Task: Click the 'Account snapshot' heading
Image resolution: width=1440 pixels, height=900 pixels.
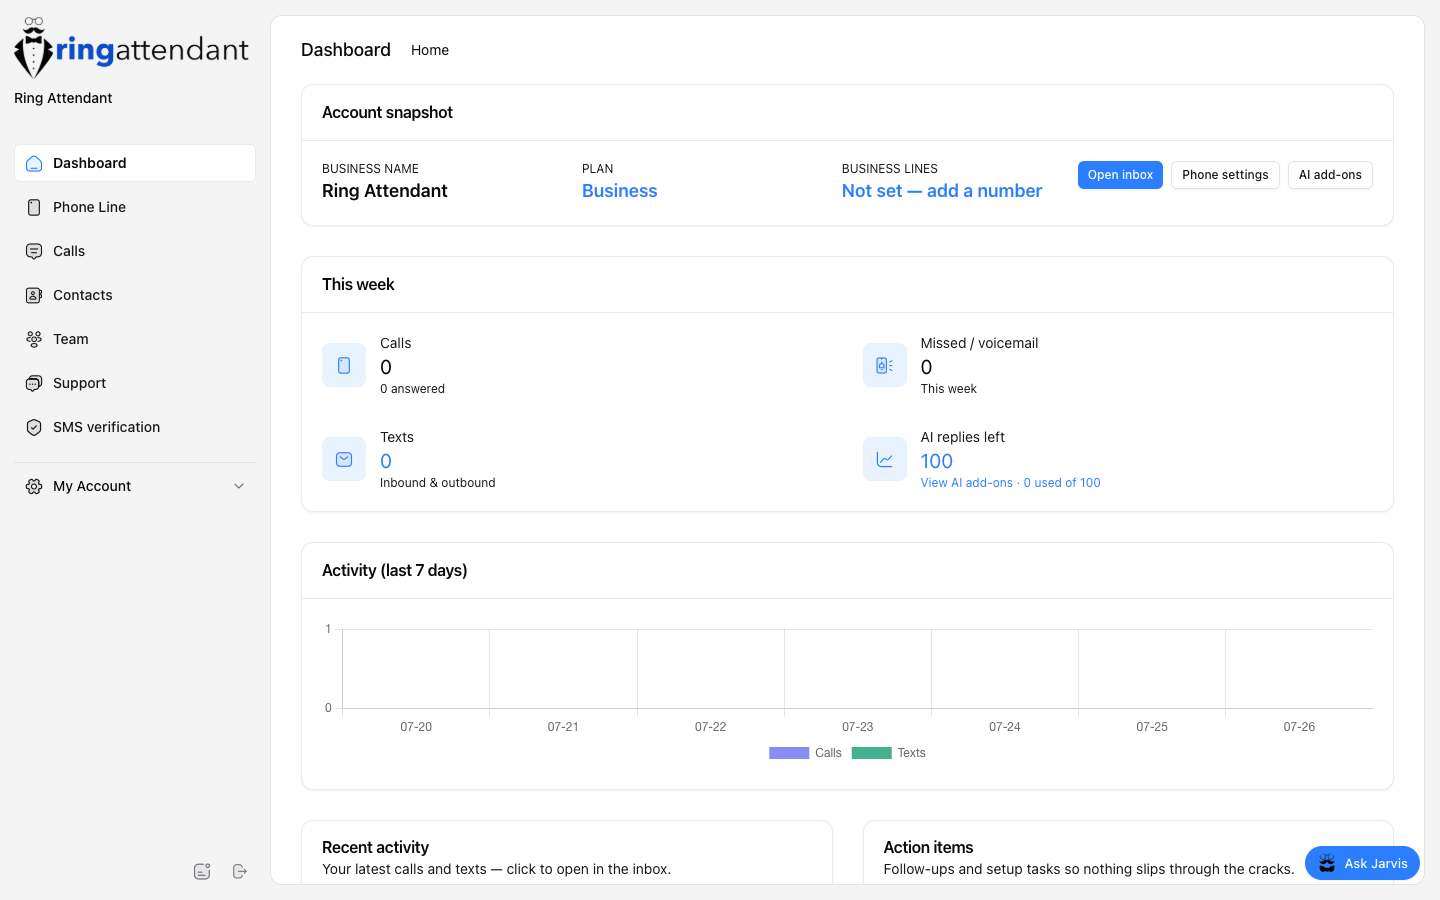Action: tap(387, 113)
